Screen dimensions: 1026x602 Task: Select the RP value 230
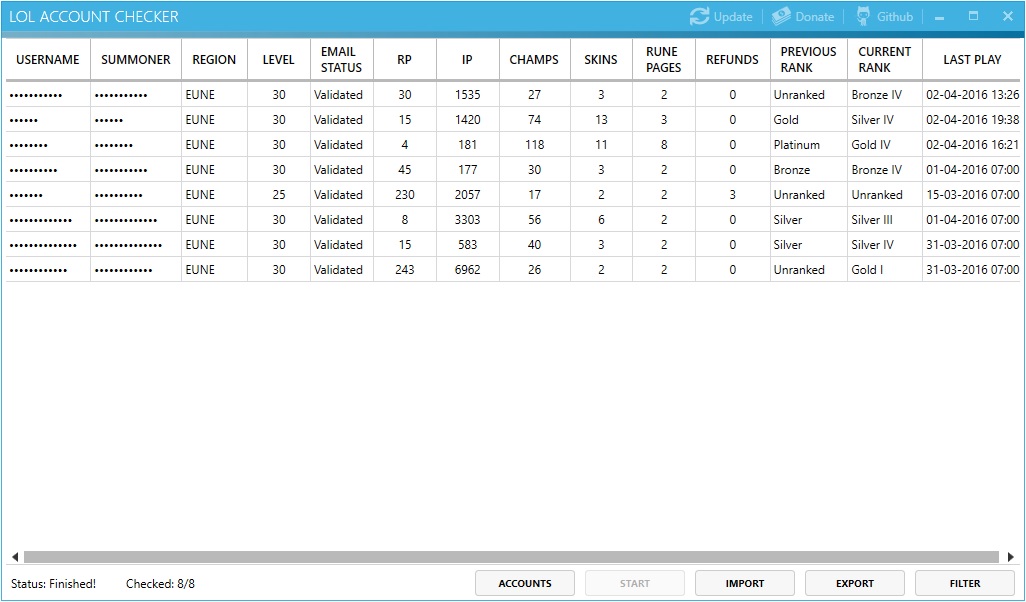pyautogui.click(x=404, y=194)
